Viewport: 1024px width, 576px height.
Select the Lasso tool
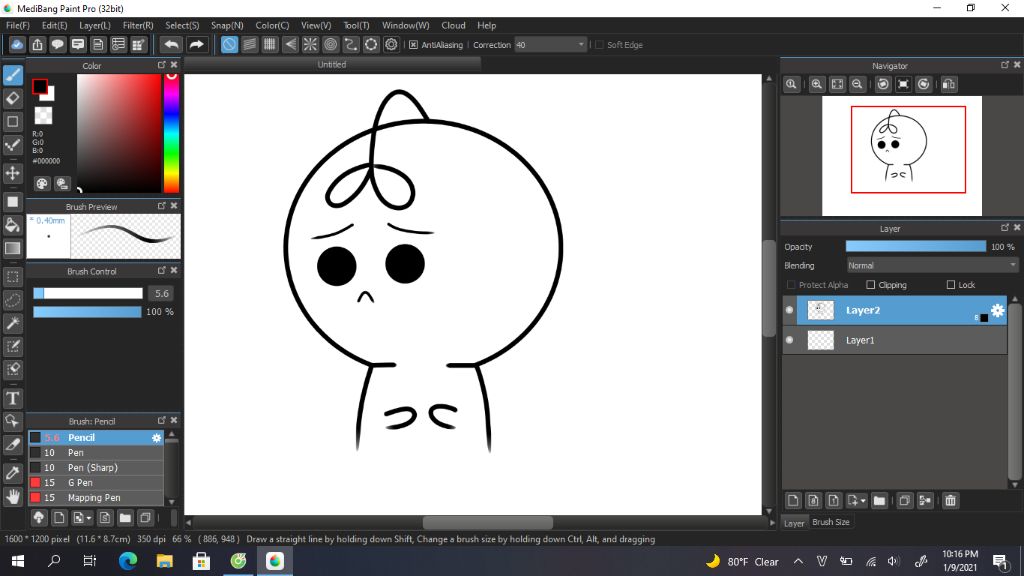click(13, 300)
